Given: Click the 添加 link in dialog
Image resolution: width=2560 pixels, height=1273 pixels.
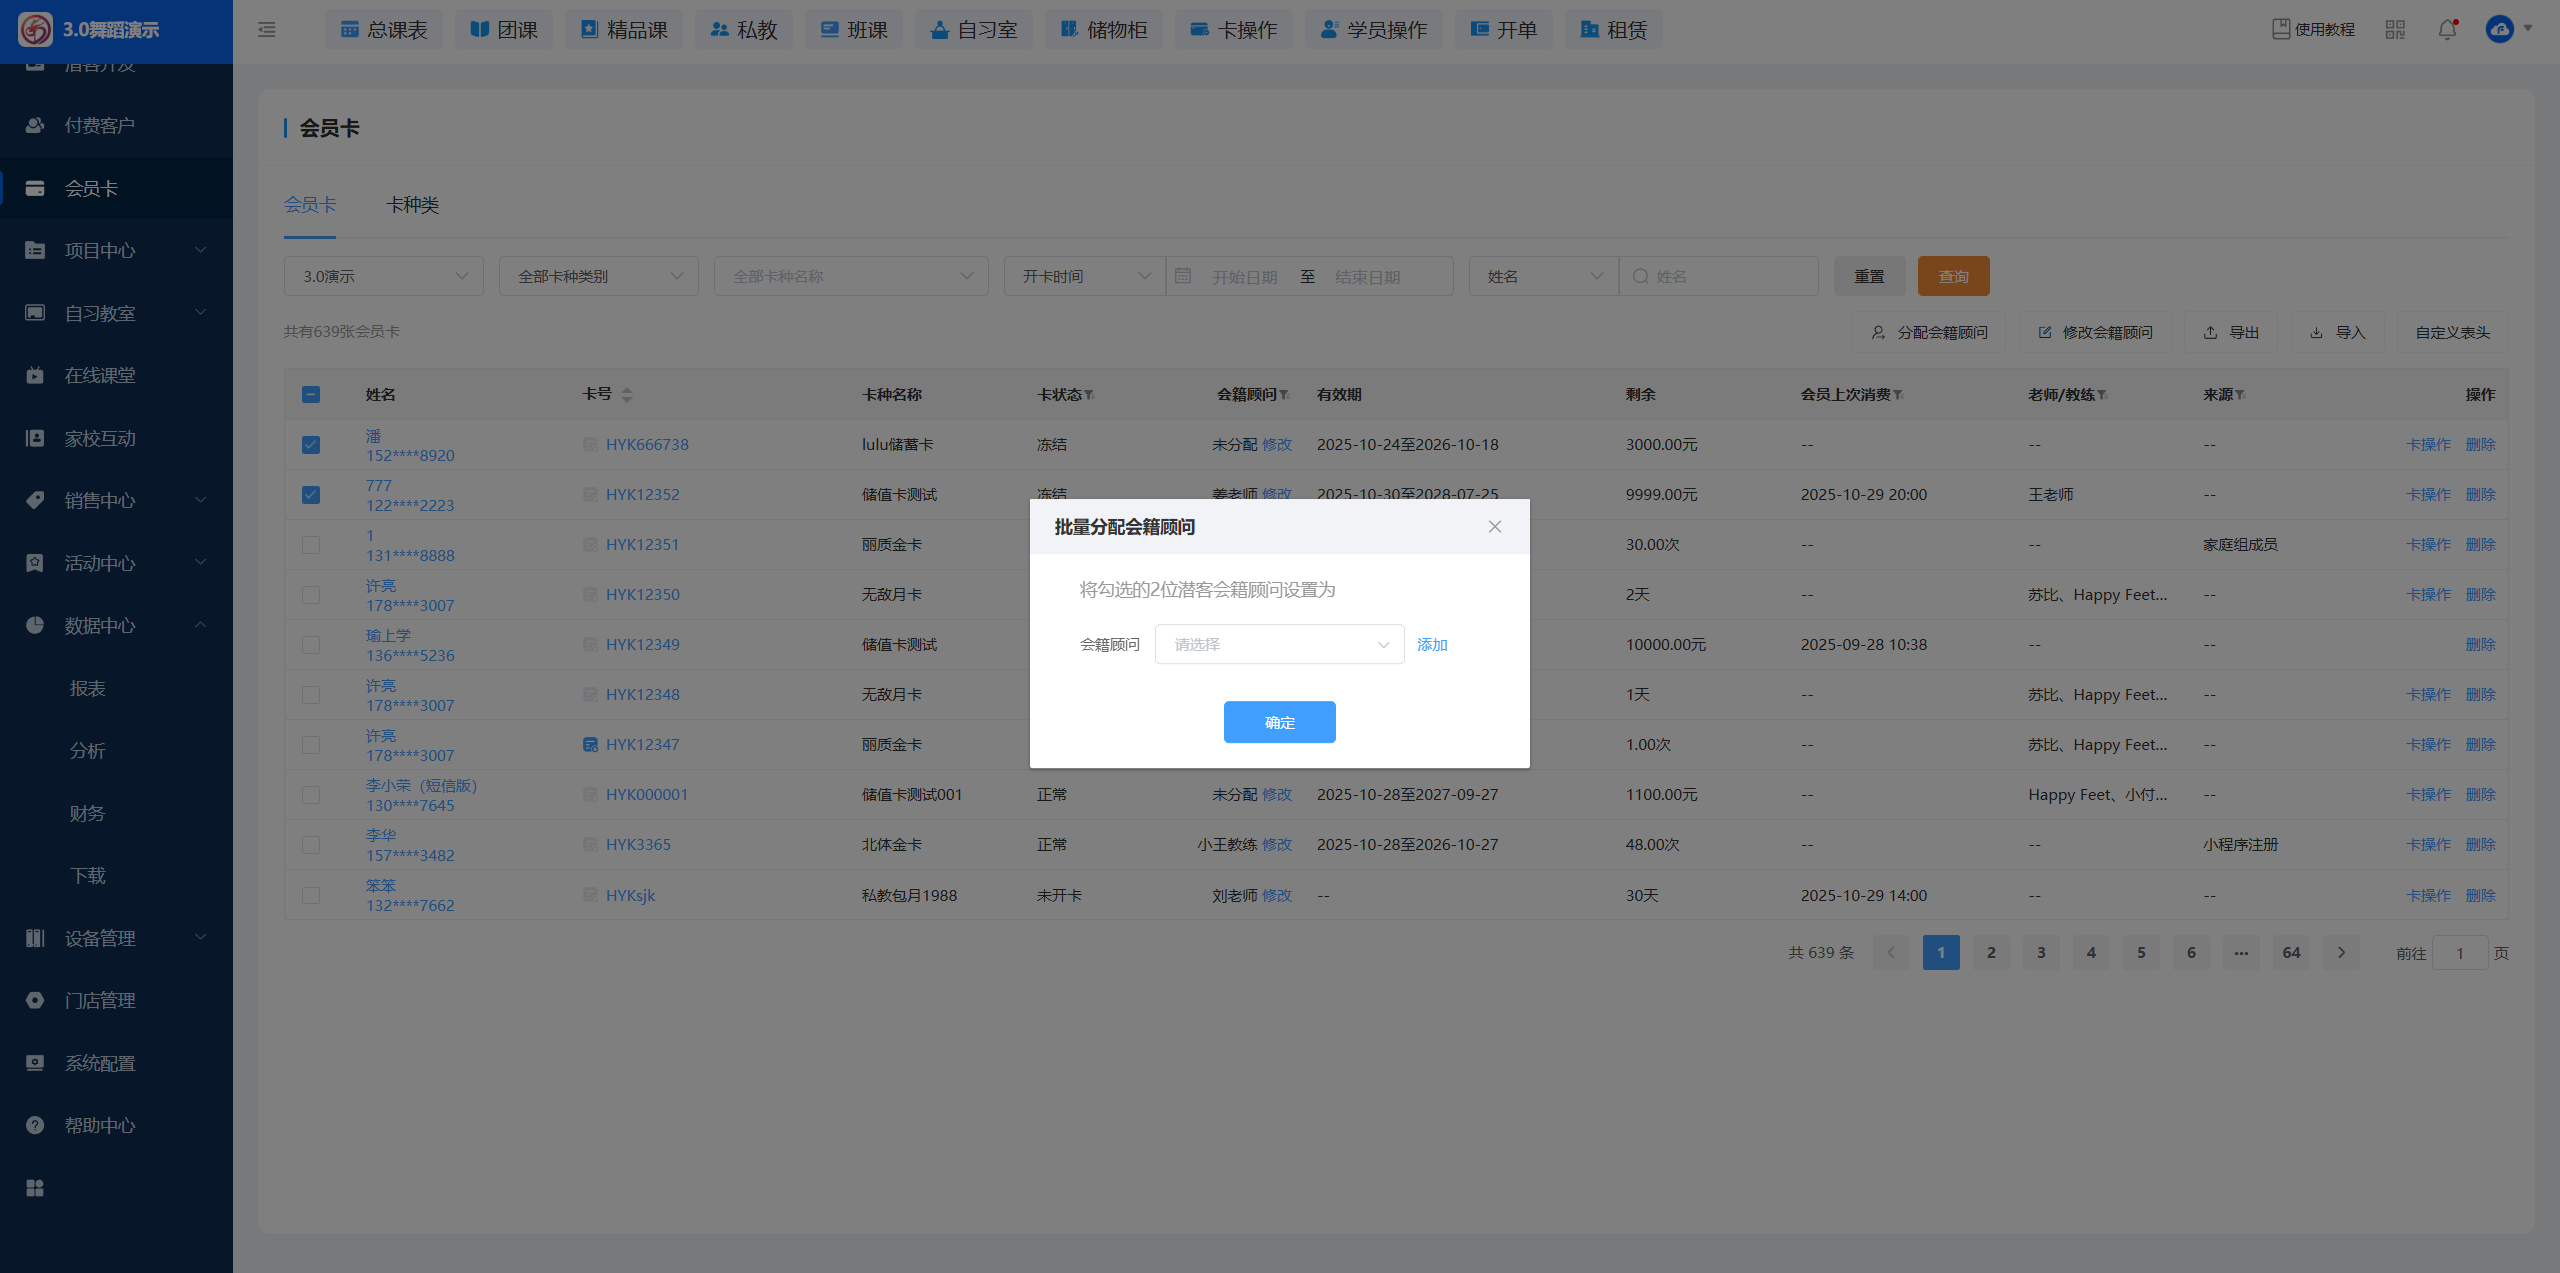Looking at the screenshot, I should 1432,645.
